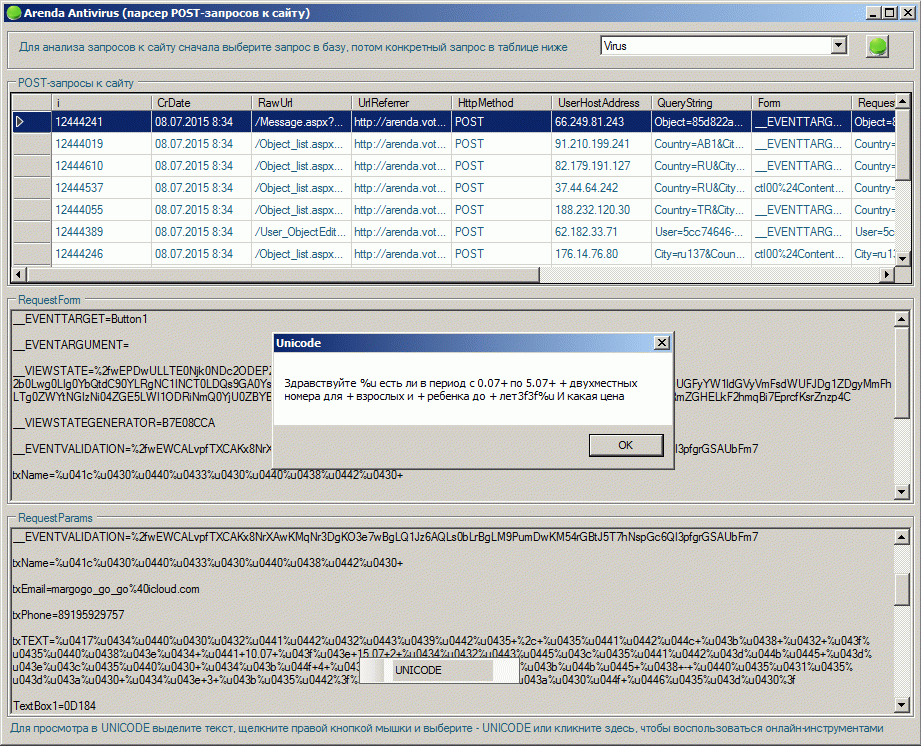Click IP address 82.179.191.127 cell

coord(601,166)
